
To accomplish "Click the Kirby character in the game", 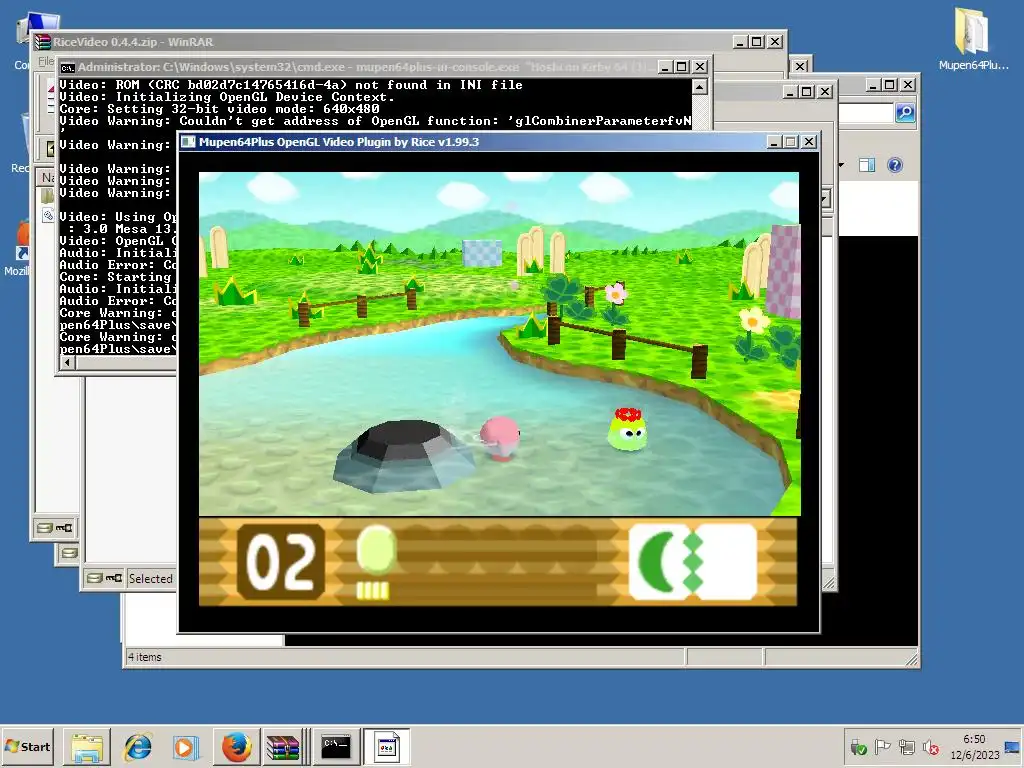I will point(500,438).
